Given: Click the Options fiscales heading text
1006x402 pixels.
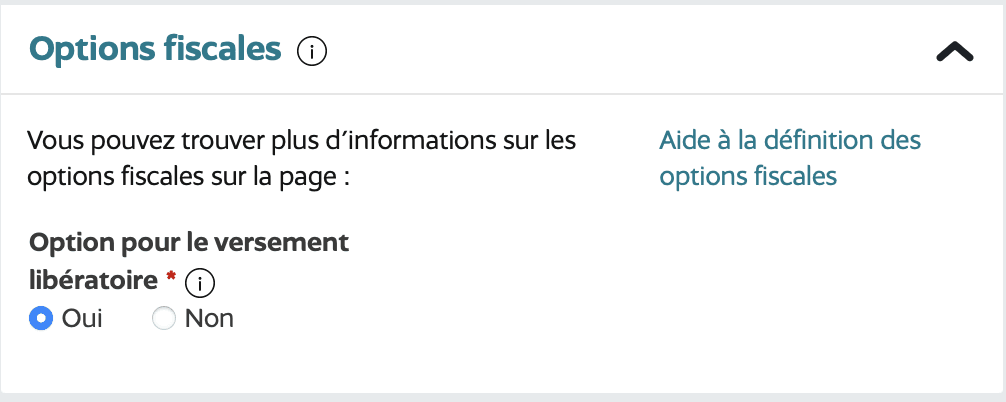Looking at the screenshot, I should [x=155, y=49].
